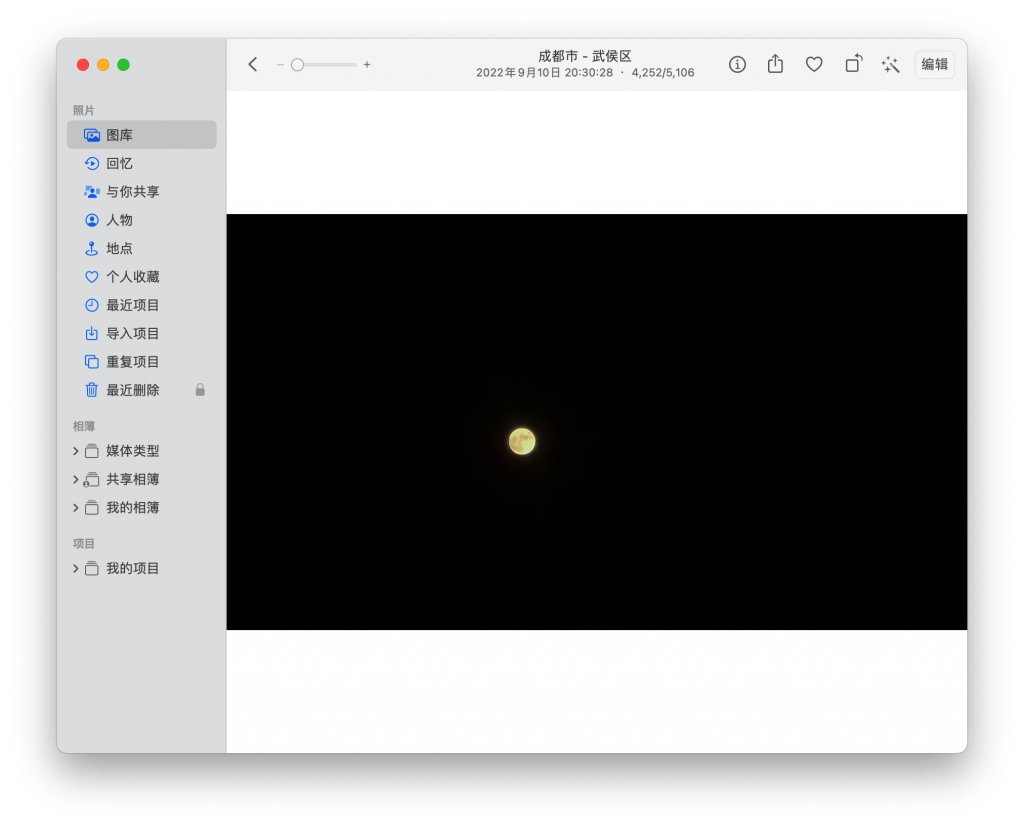Open the 编辑 edit button

[935, 64]
